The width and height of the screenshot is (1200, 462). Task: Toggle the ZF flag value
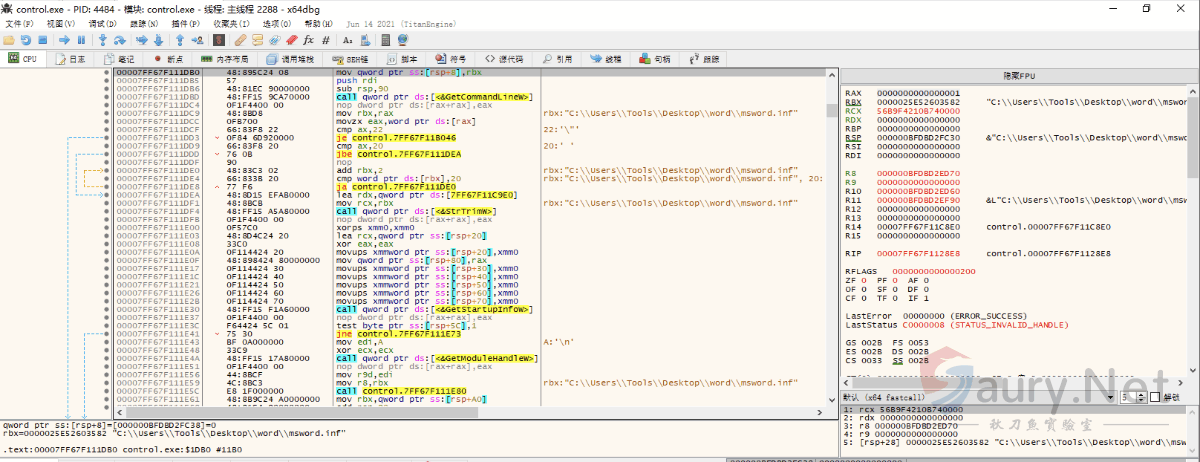[x=863, y=281]
